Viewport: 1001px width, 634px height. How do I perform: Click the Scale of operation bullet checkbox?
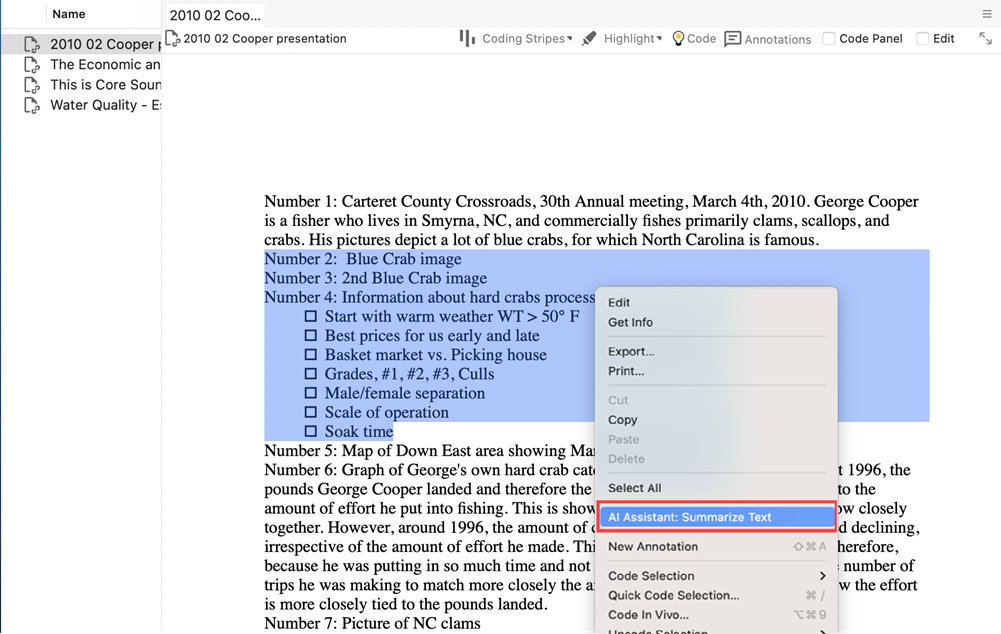(x=310, y=412)
